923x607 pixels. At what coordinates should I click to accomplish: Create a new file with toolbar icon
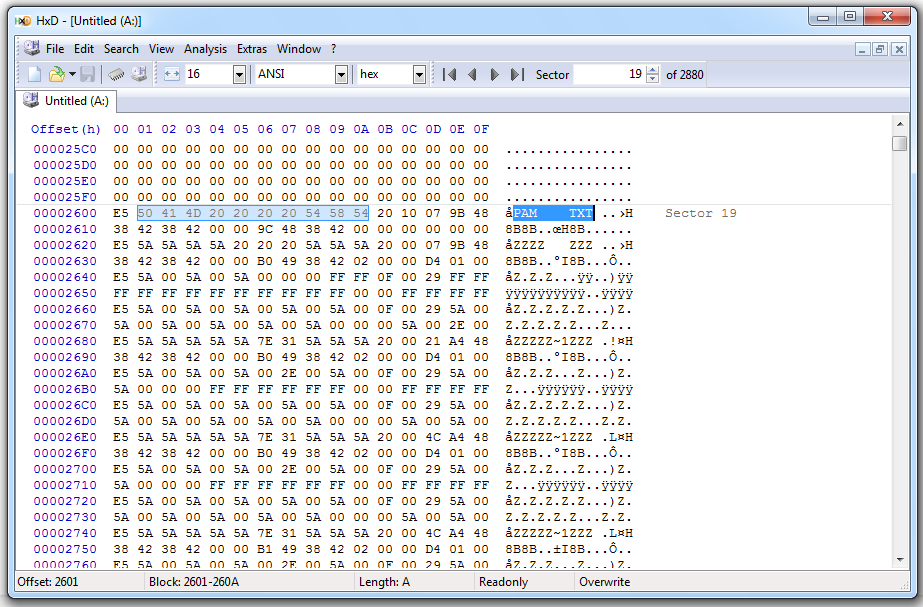coord(35,74)
